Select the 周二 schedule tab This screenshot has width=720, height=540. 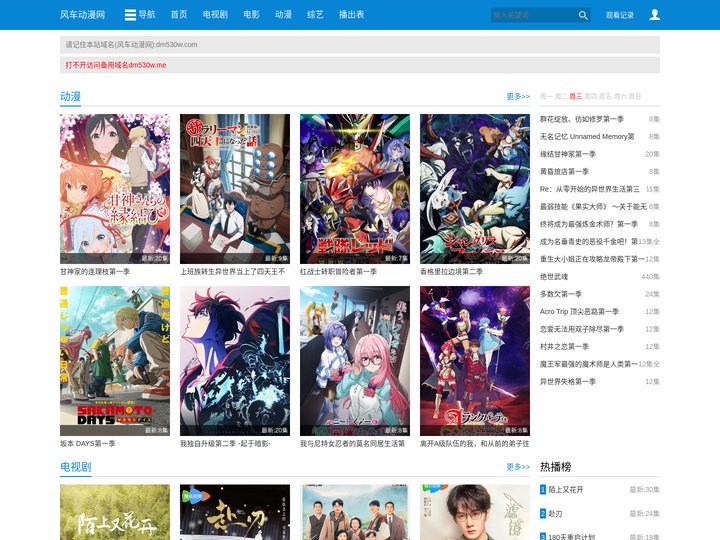pos(561,96)
